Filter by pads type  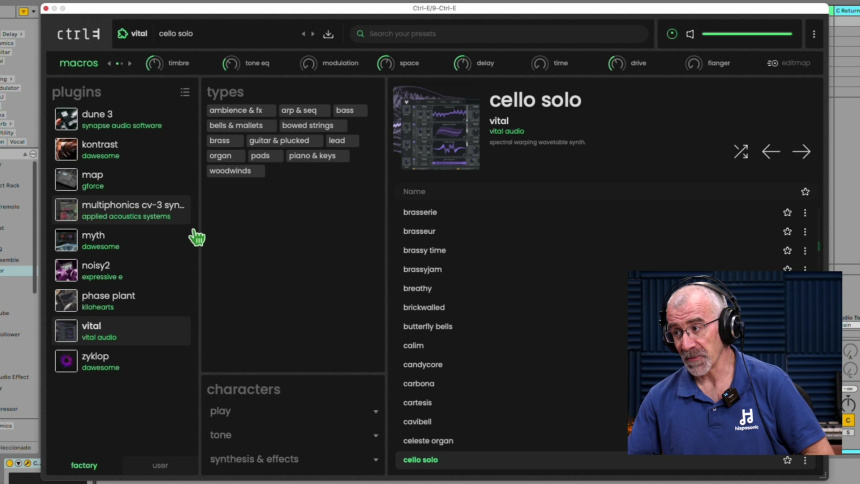(265, 156)
